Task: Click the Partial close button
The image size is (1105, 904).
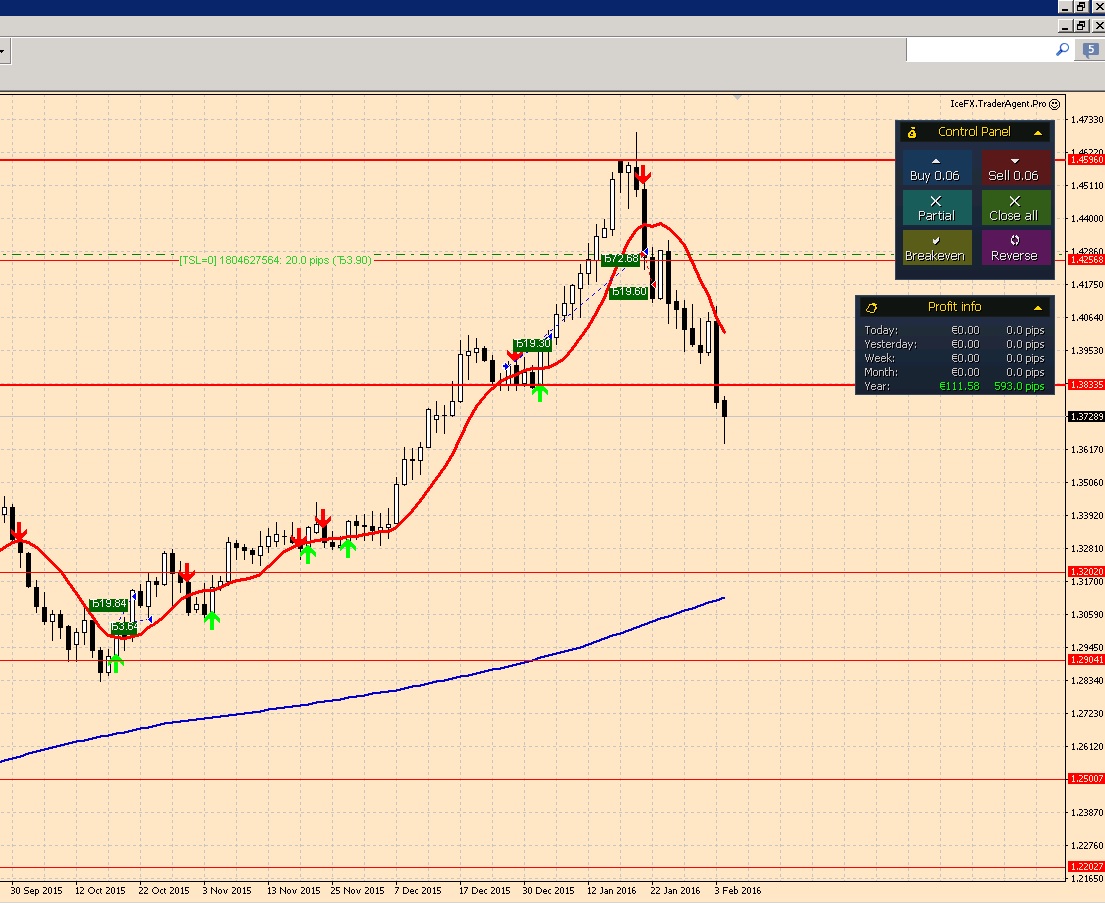Action: coord(936,209)
